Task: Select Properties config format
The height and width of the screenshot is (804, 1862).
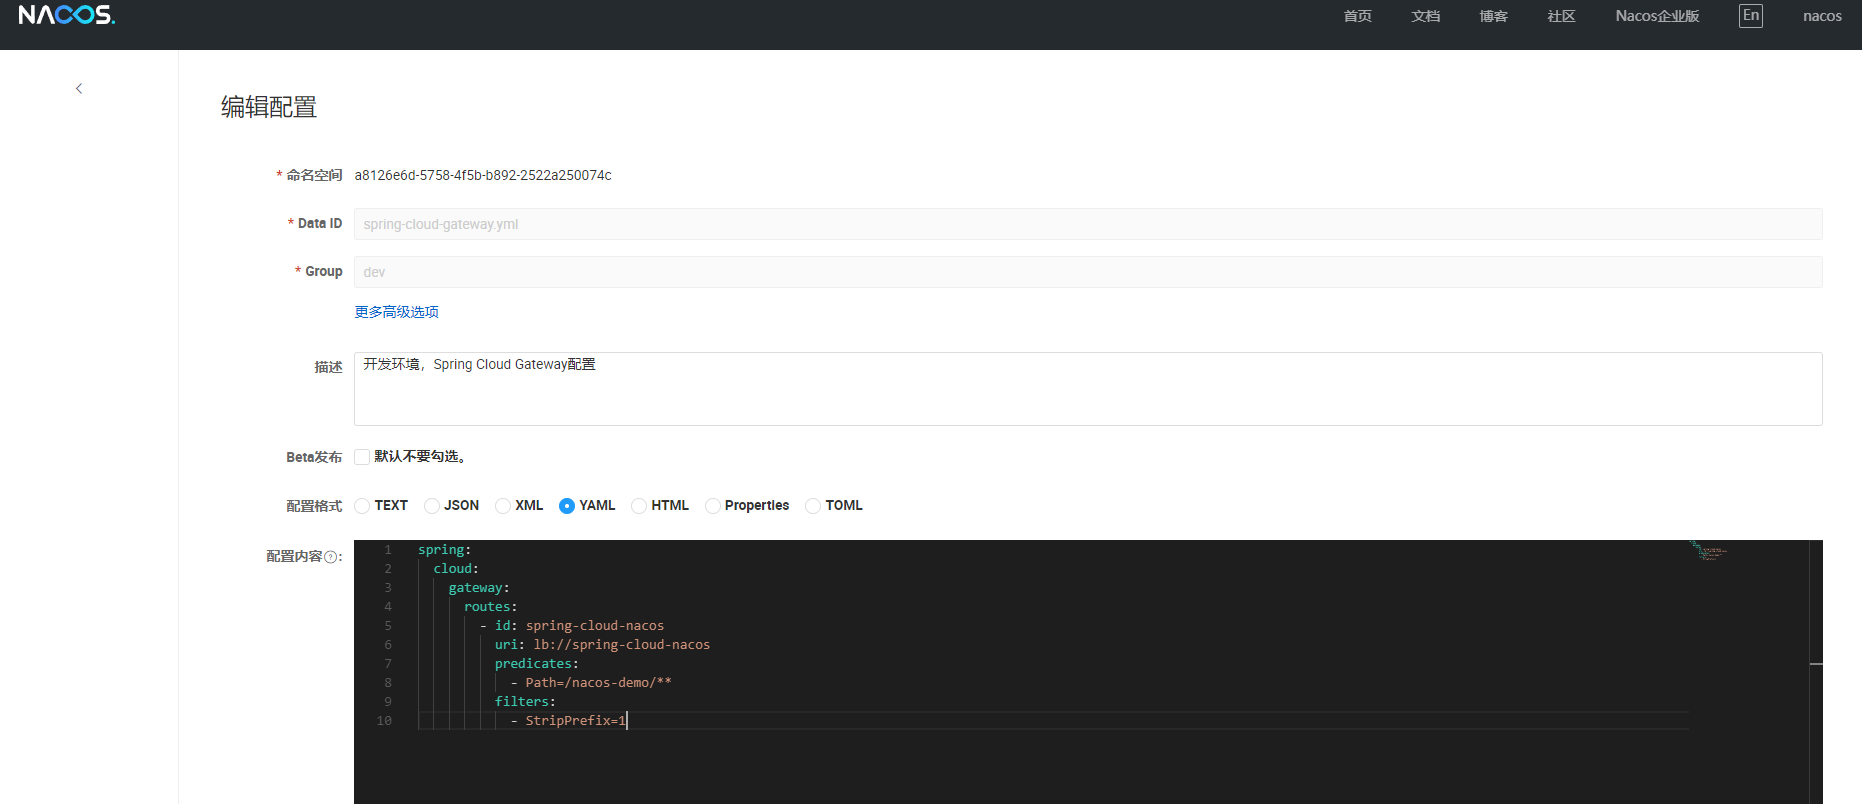Action: pyautogui.click(x=713, y=506)
